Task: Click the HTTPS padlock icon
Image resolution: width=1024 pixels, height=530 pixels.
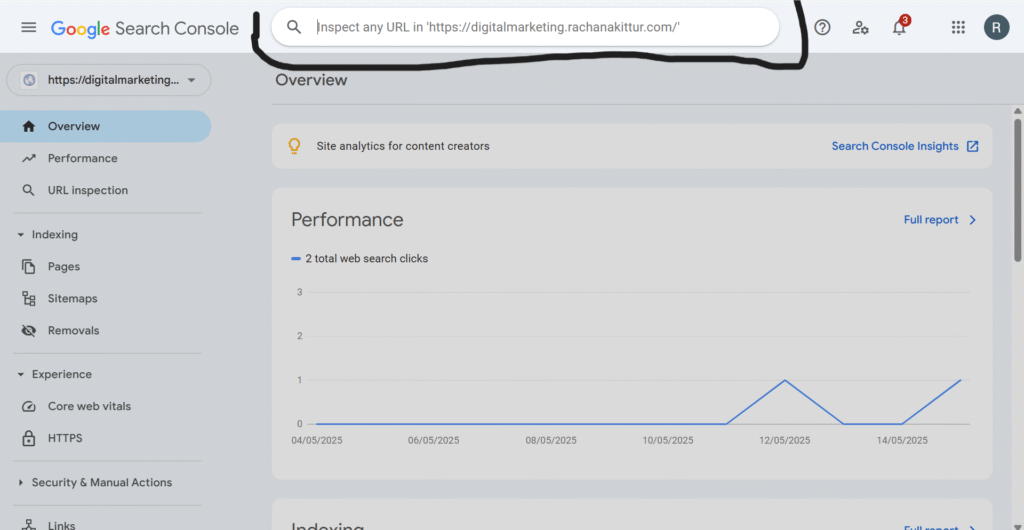Action: click(x=28, y=438)
